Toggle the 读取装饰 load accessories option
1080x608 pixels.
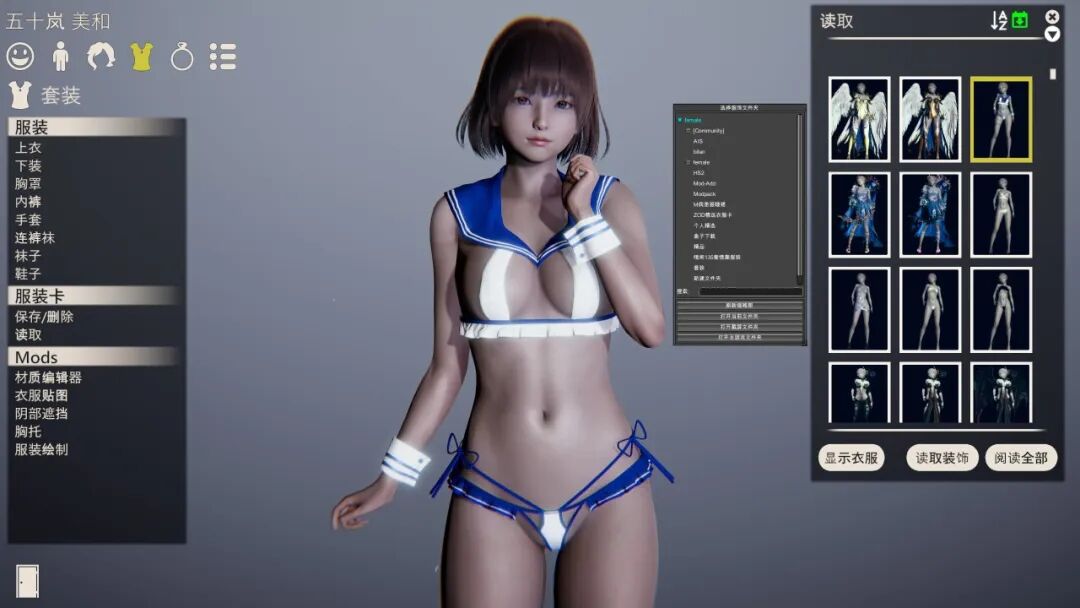[x=942, y=458]
